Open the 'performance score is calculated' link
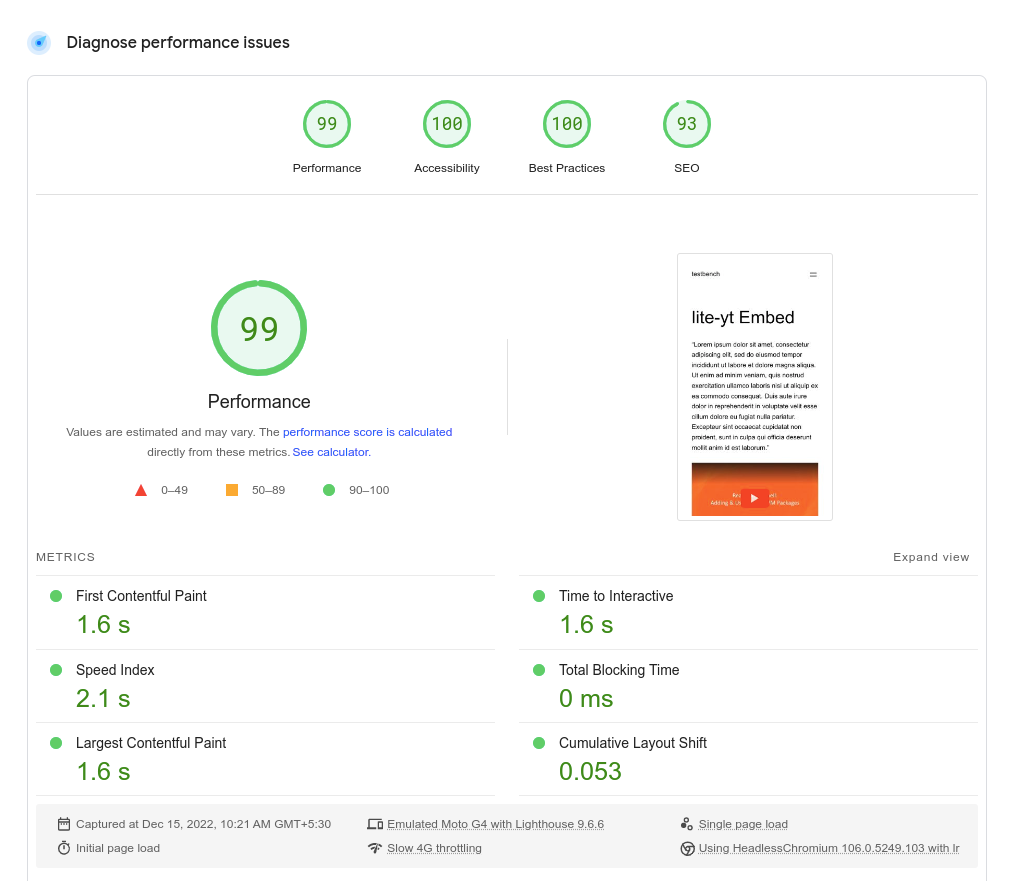1014x881 pixels. click(x=367, y=432)
